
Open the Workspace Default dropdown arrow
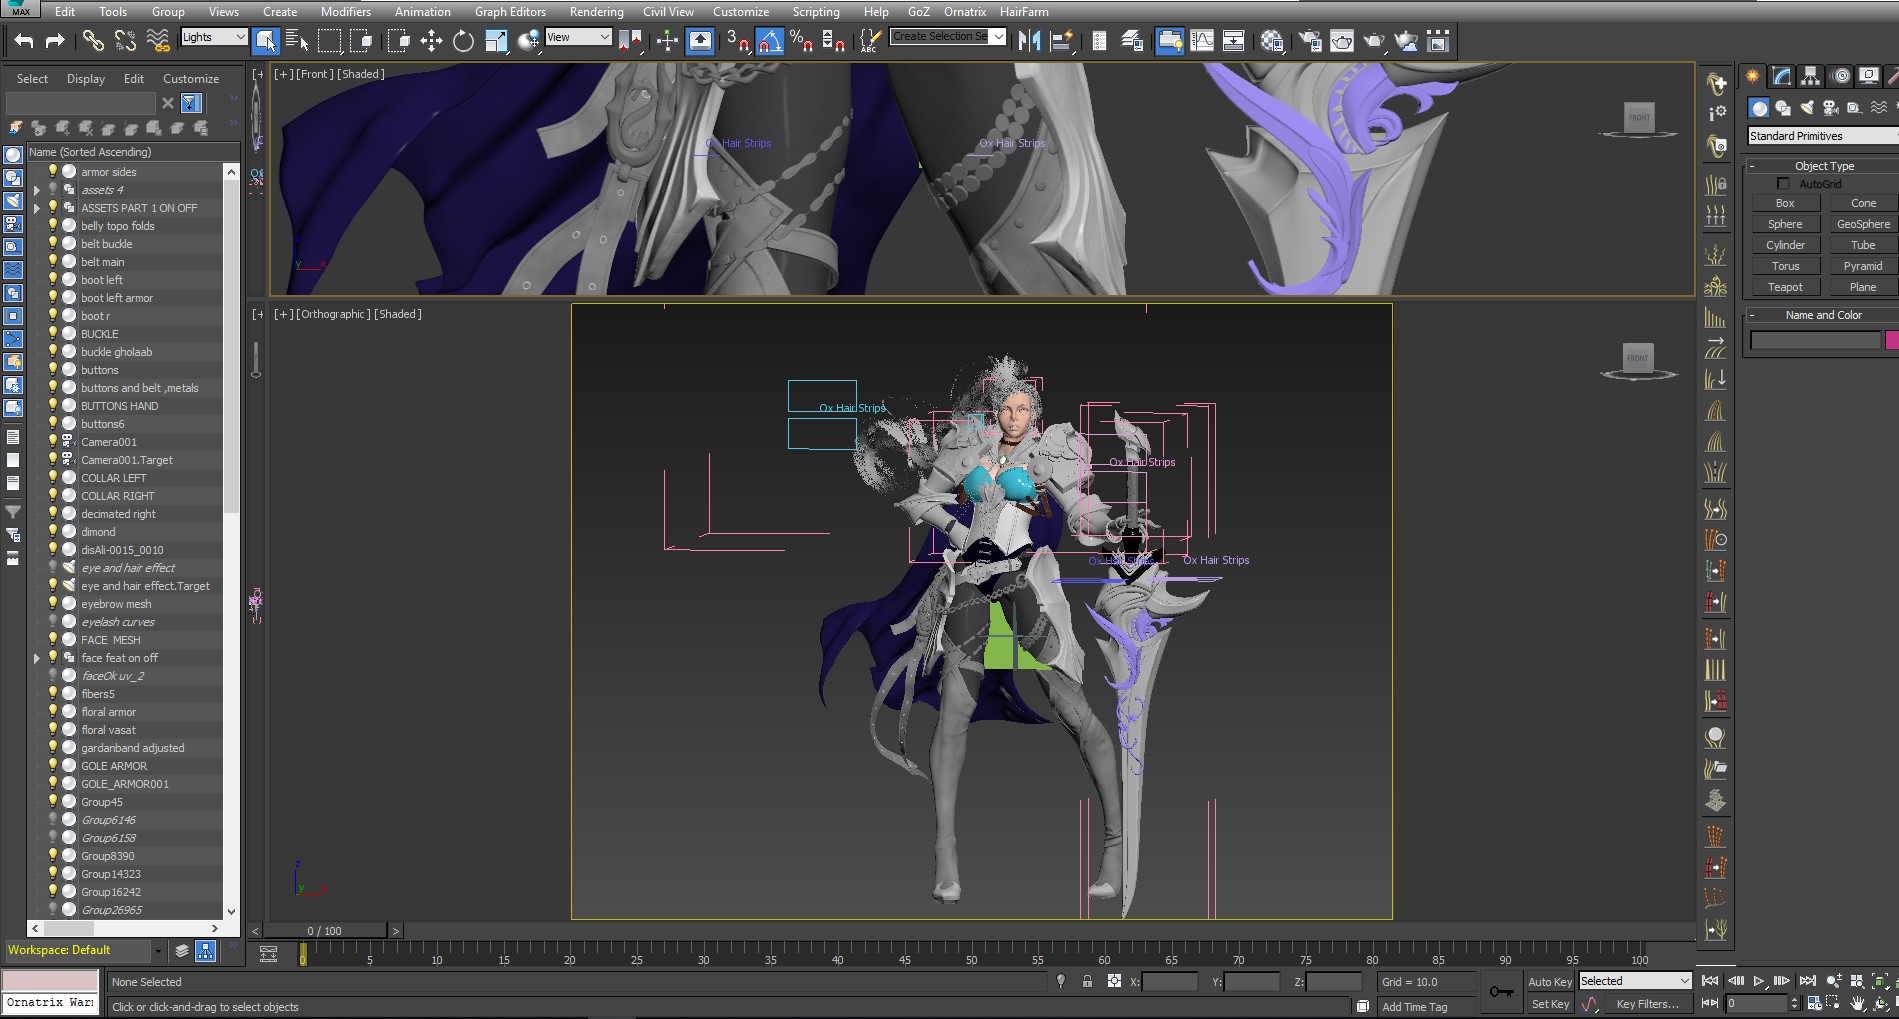click(157, 950)
